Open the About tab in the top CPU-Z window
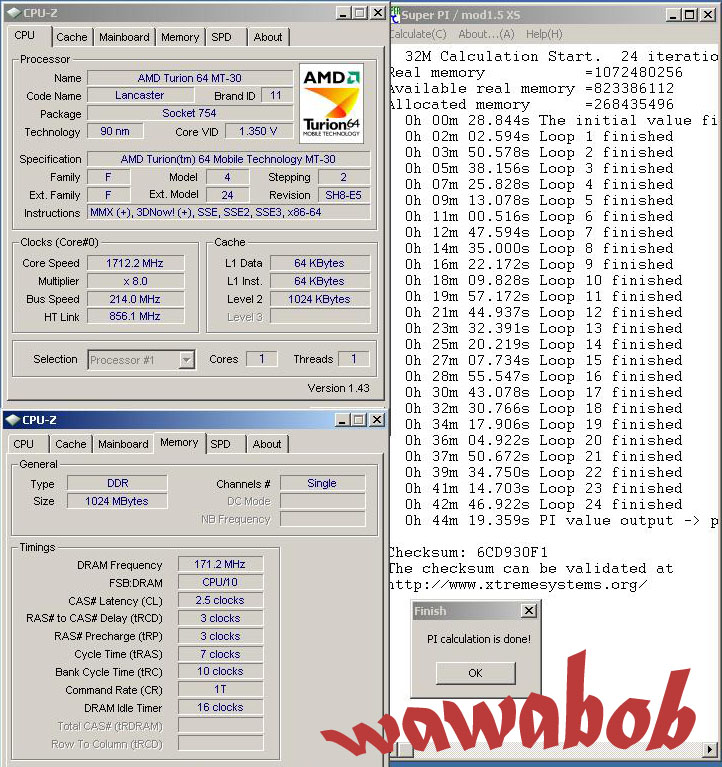This screenshot has height=767, width=722. coord(268,37)
